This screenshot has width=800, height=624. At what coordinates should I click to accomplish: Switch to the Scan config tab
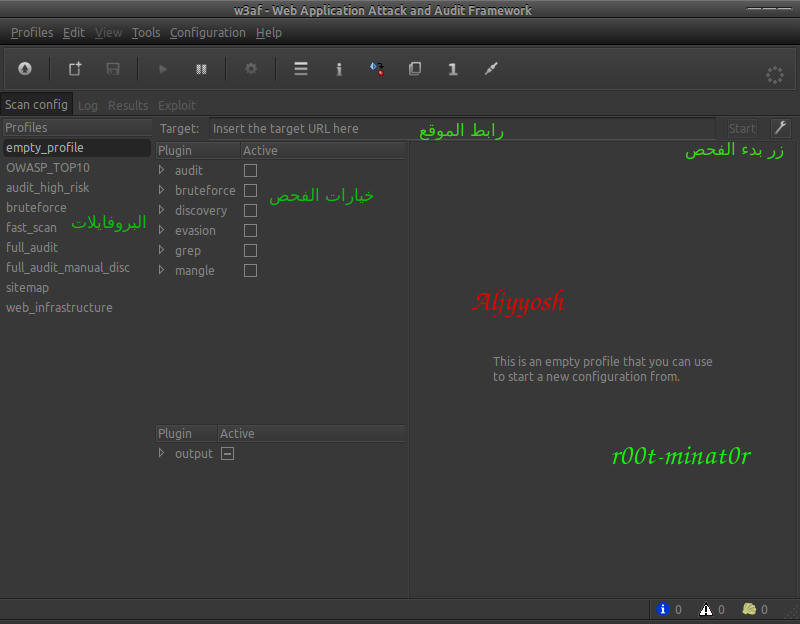[36, 105]
